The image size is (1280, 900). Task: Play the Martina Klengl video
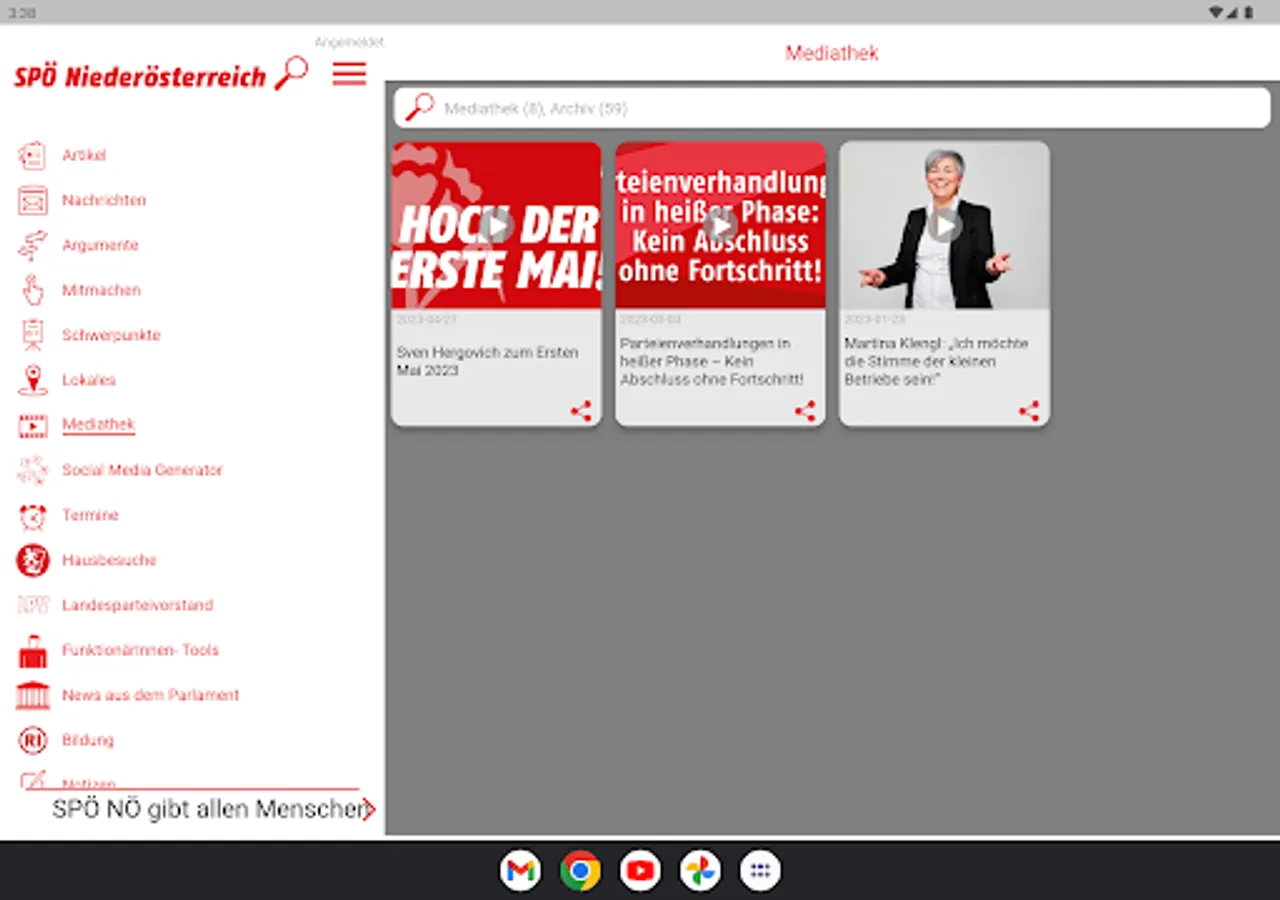(x=944, y=226)
